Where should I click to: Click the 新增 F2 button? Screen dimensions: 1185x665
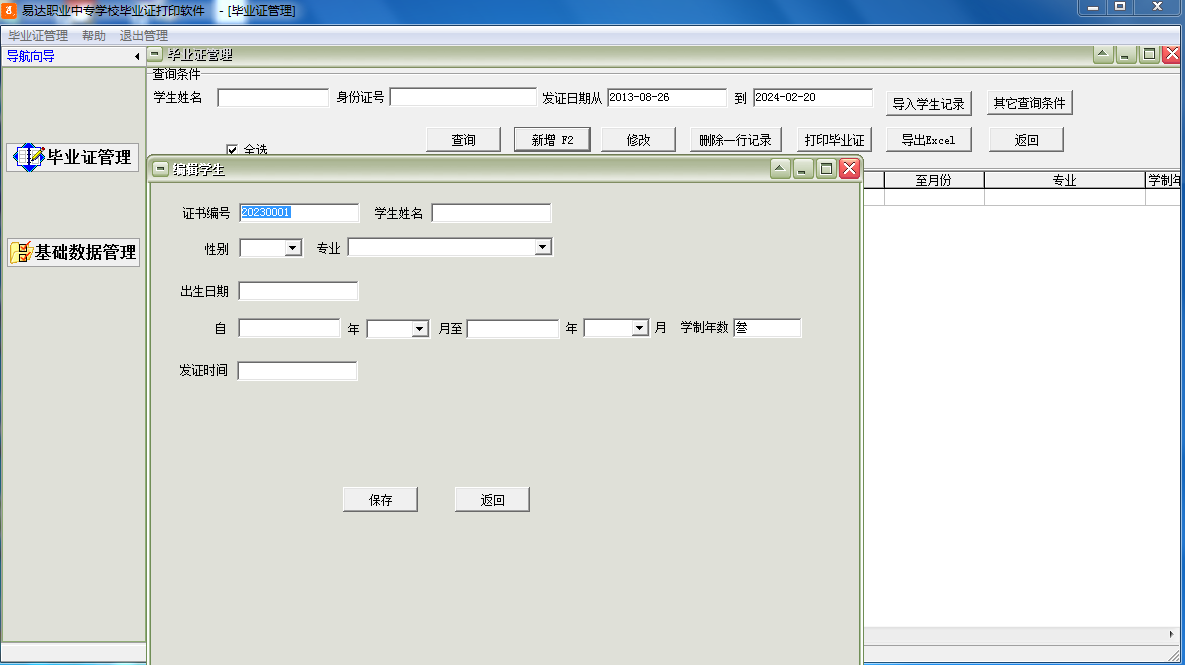(552, 140)
